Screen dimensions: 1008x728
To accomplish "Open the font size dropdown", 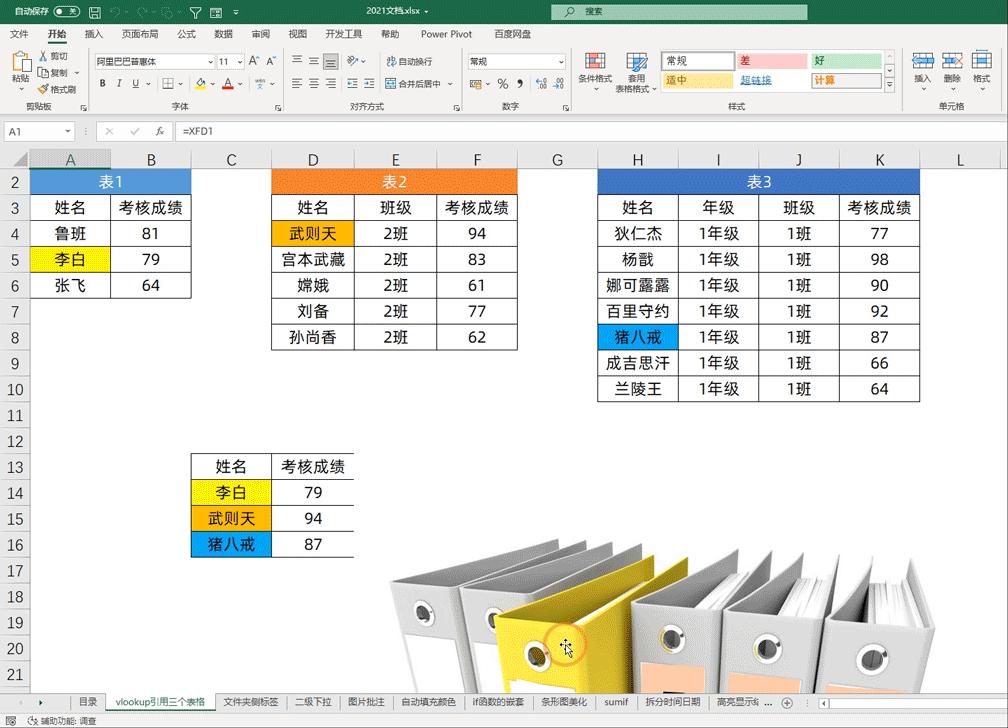I will [239, 61].
